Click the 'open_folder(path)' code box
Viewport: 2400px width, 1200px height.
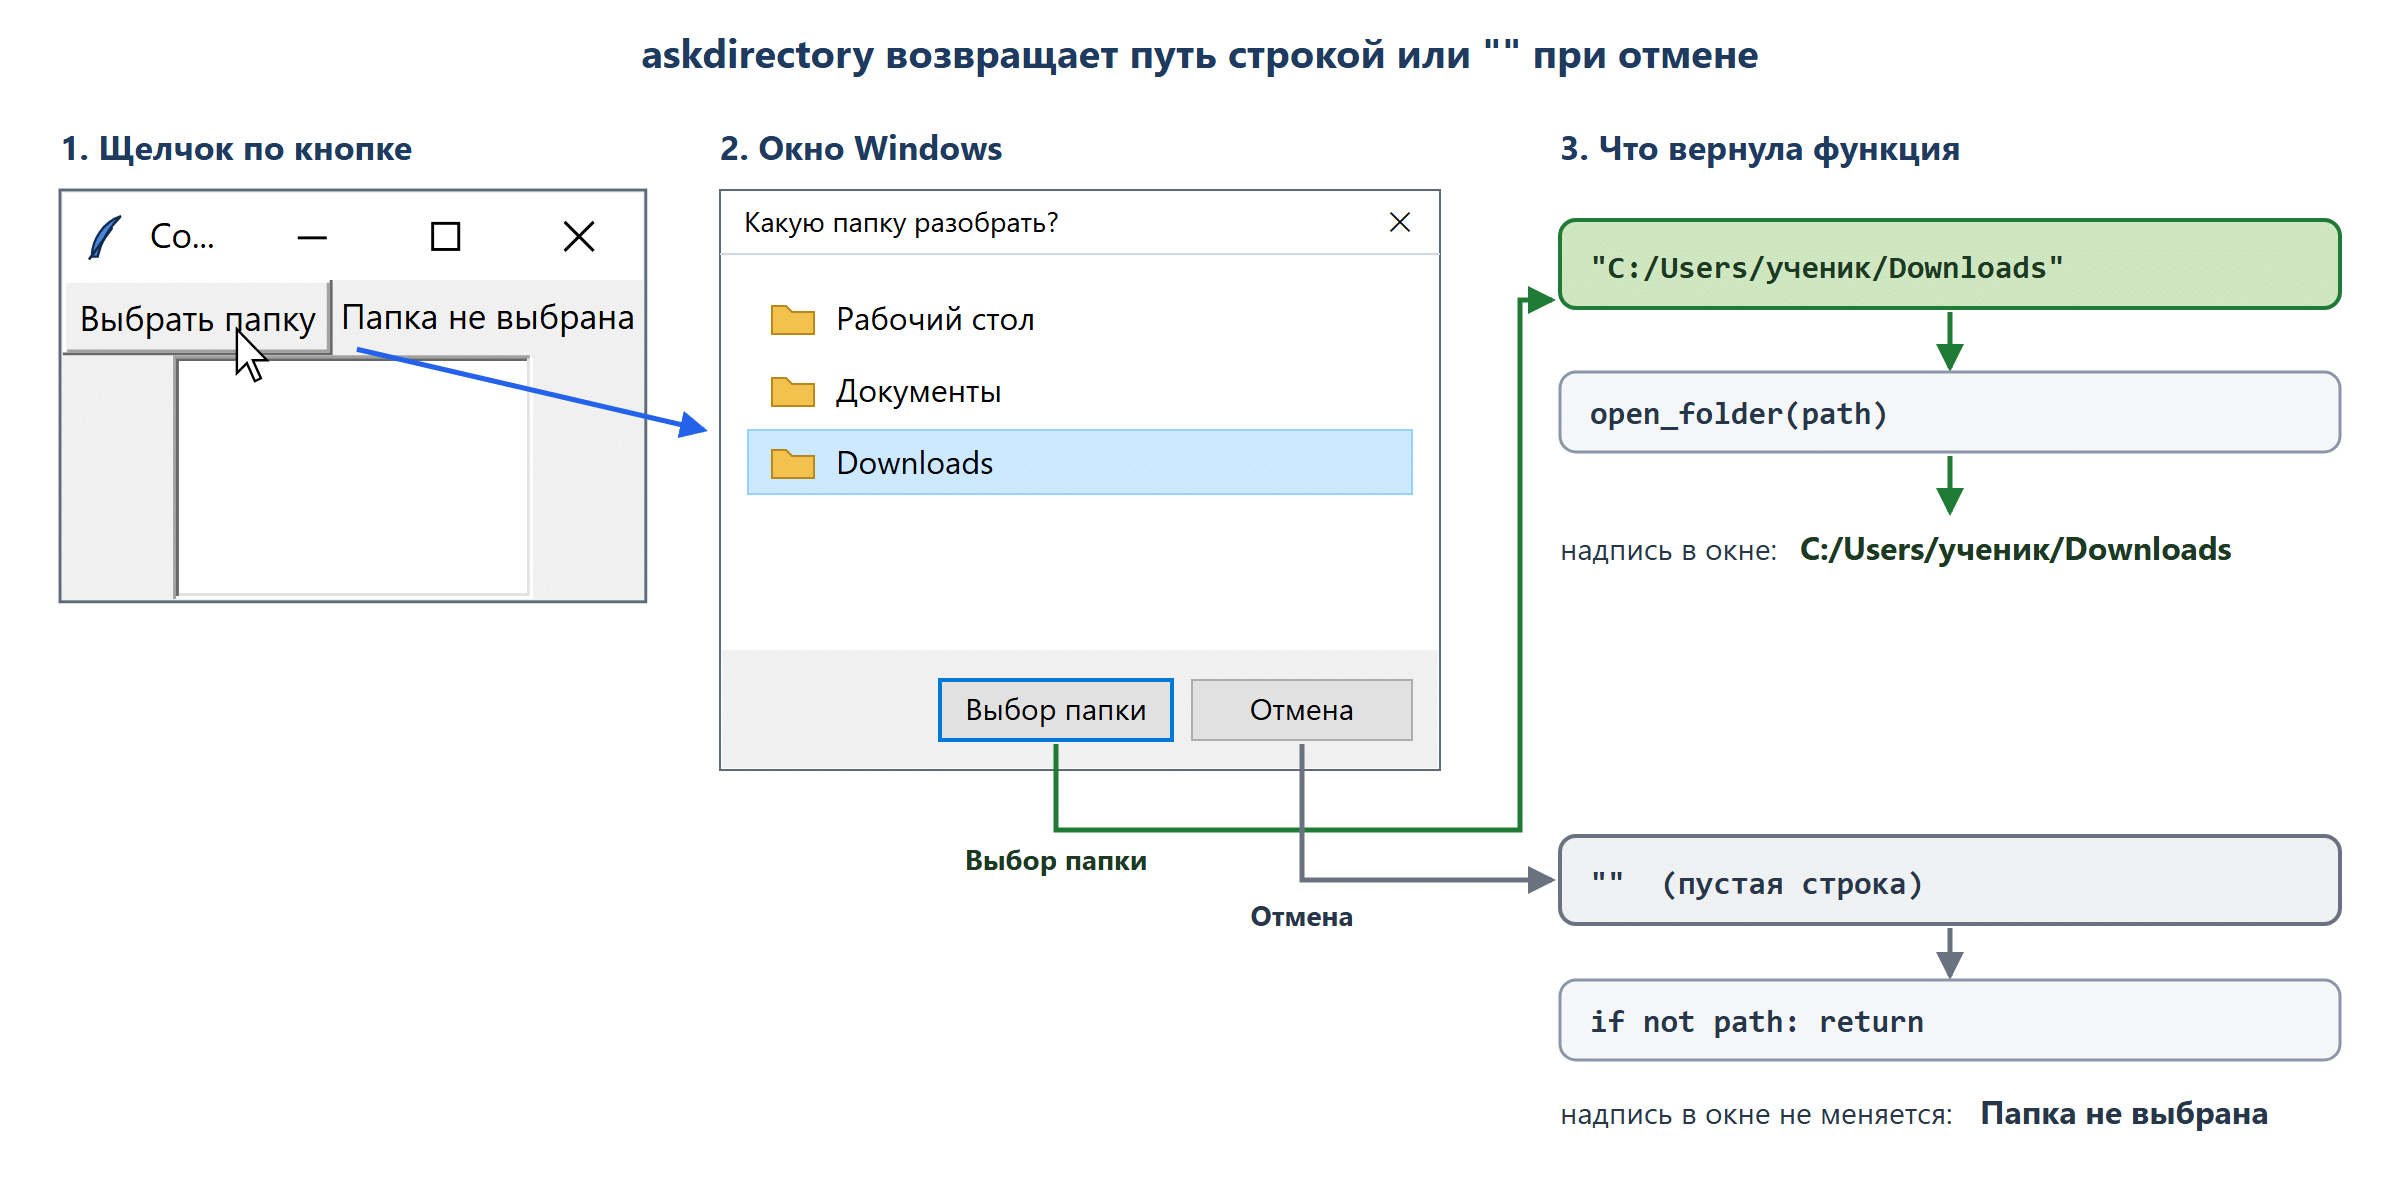pyautogui.click(x=1950, y=412)
